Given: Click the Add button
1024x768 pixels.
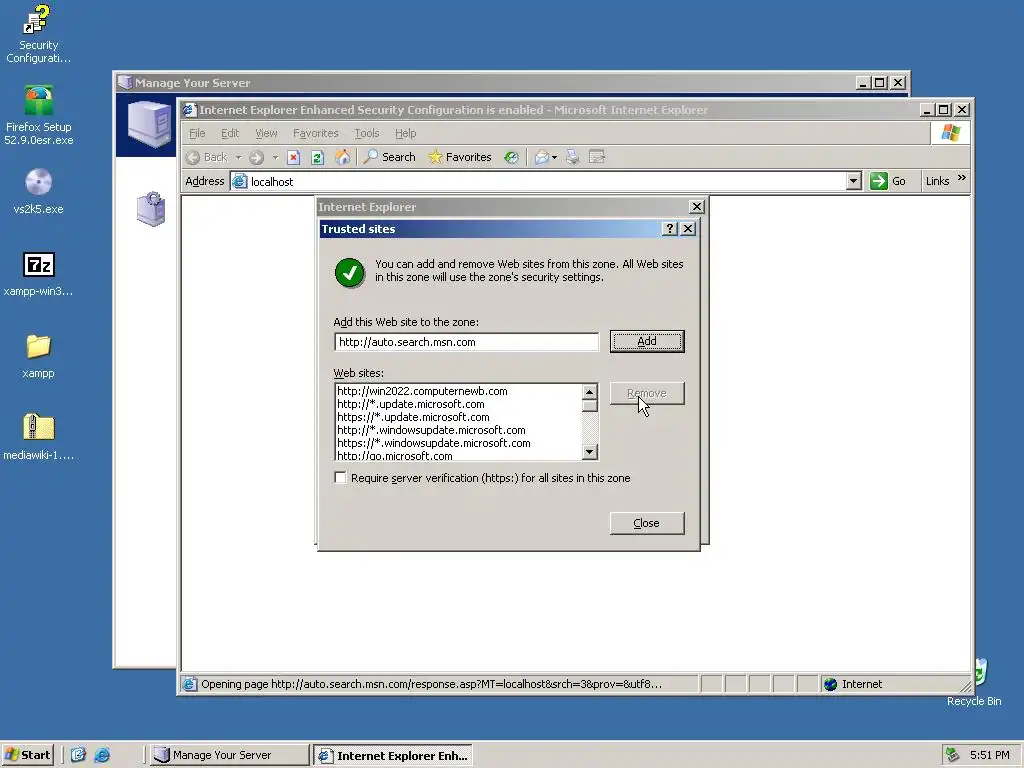Looking at the screenshot, I should pyautogui.click(x=647, y=341).
